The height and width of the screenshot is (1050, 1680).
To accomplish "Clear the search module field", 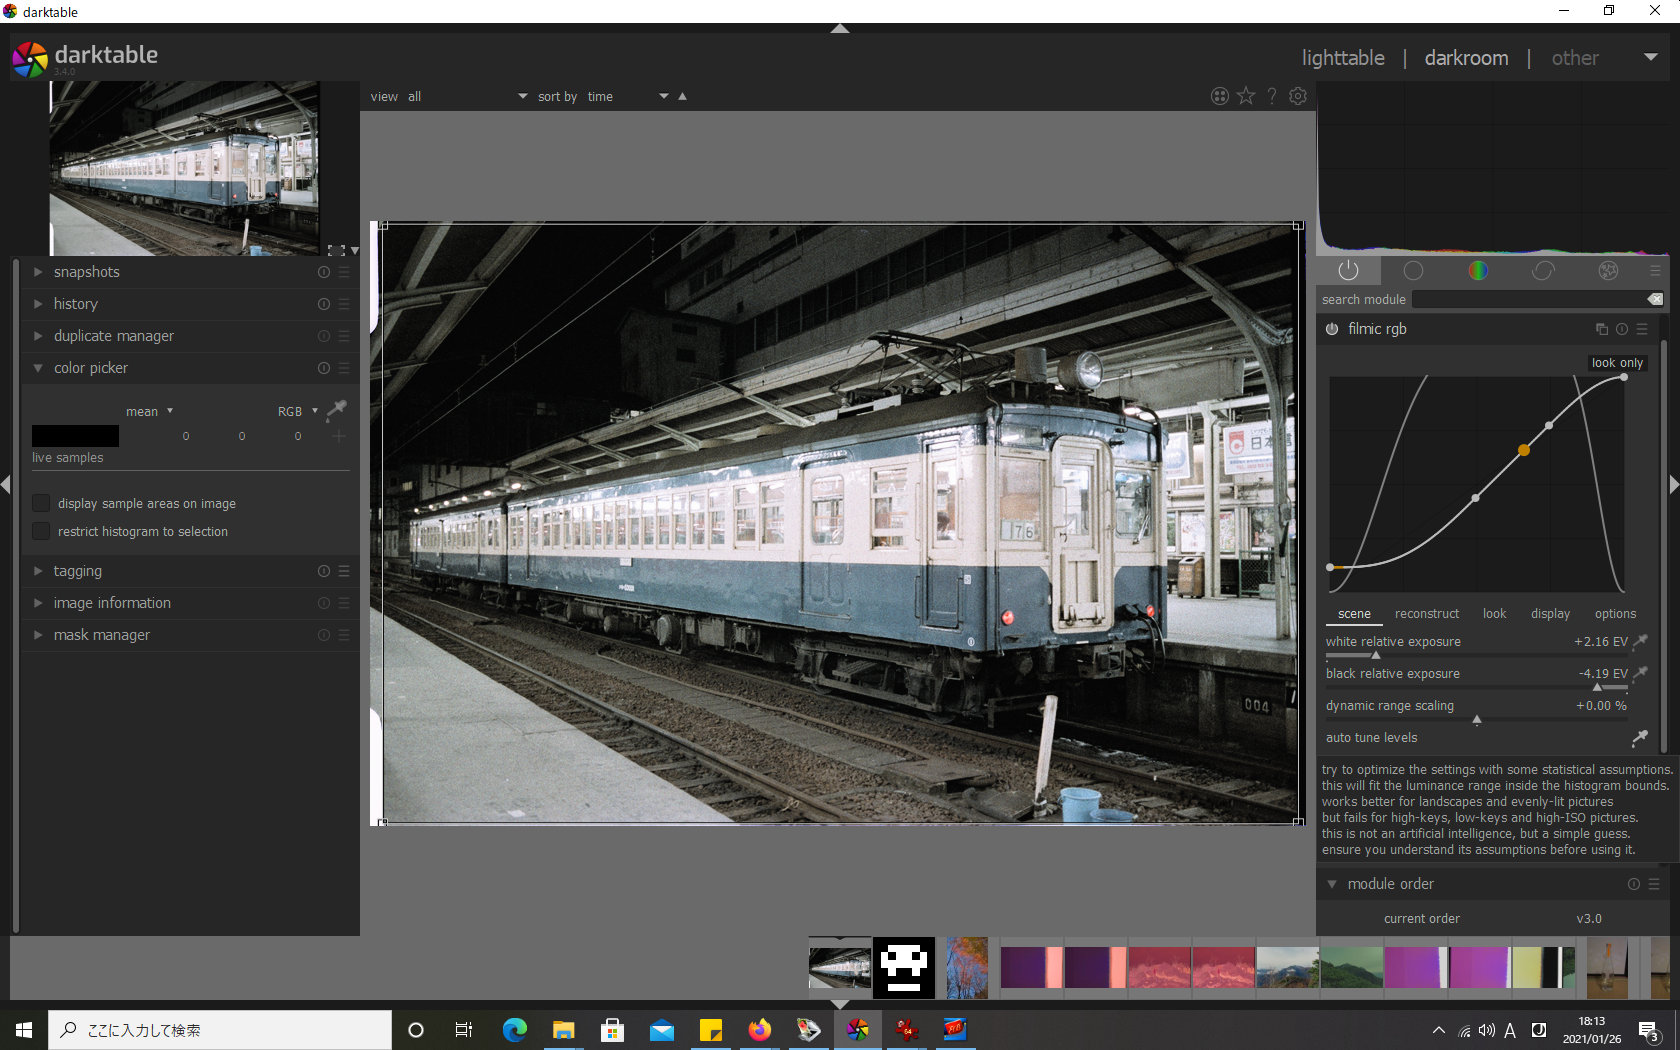I will click(1655, 299).
